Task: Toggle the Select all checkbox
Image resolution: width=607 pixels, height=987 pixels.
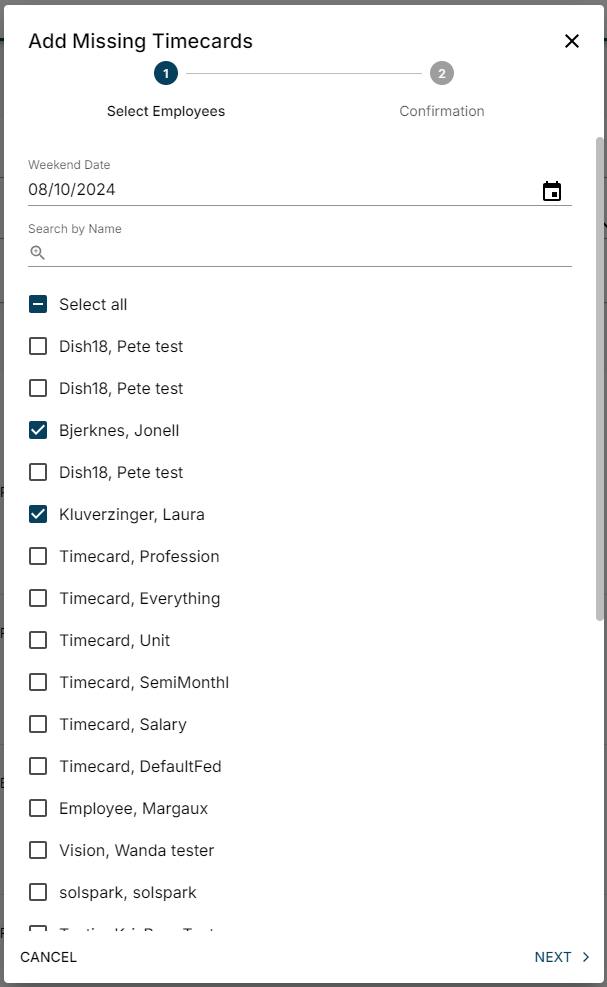Action: click(38, 305)
